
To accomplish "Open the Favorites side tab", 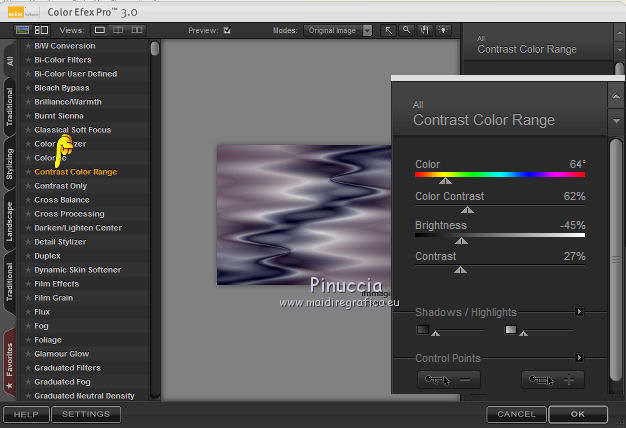I will [10, 361].
